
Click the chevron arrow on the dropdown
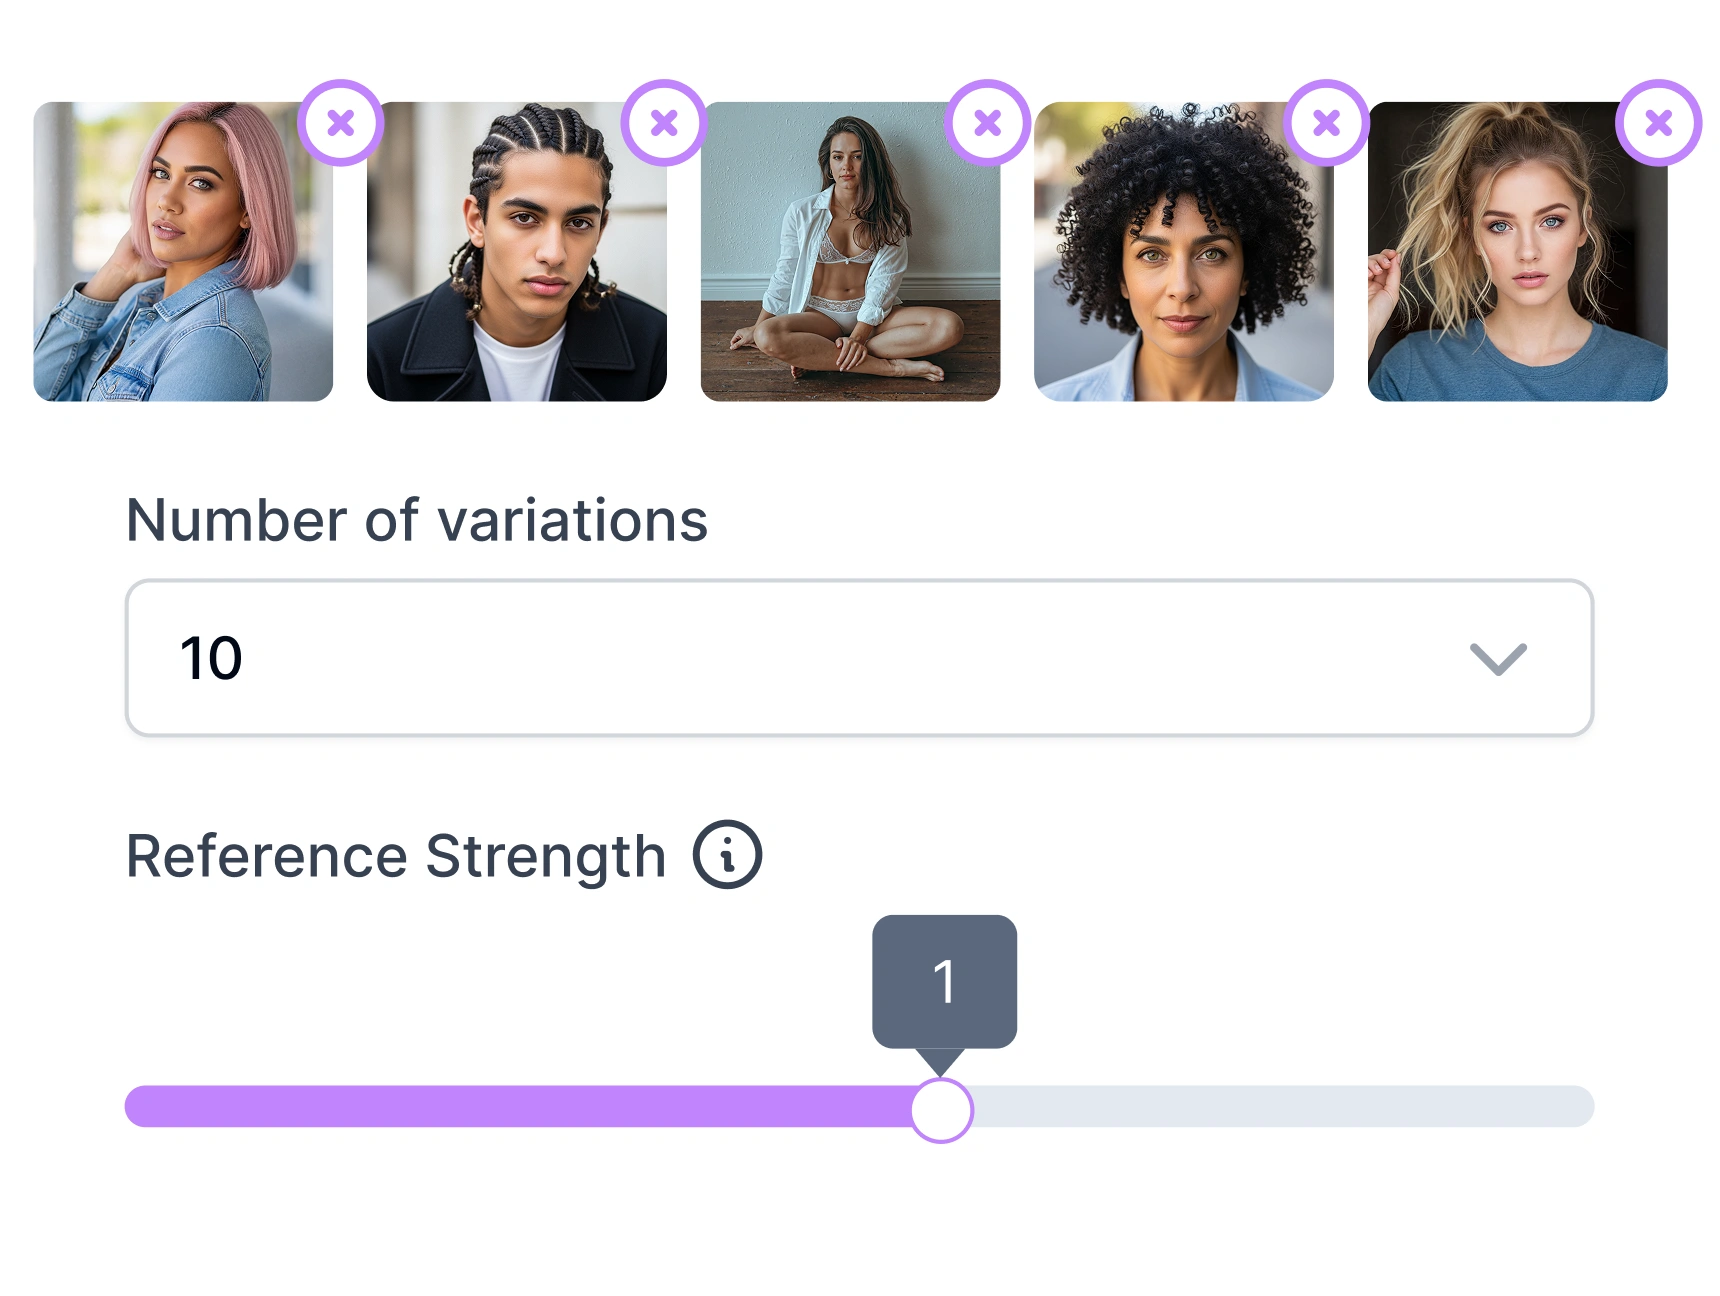point(1497,657)
